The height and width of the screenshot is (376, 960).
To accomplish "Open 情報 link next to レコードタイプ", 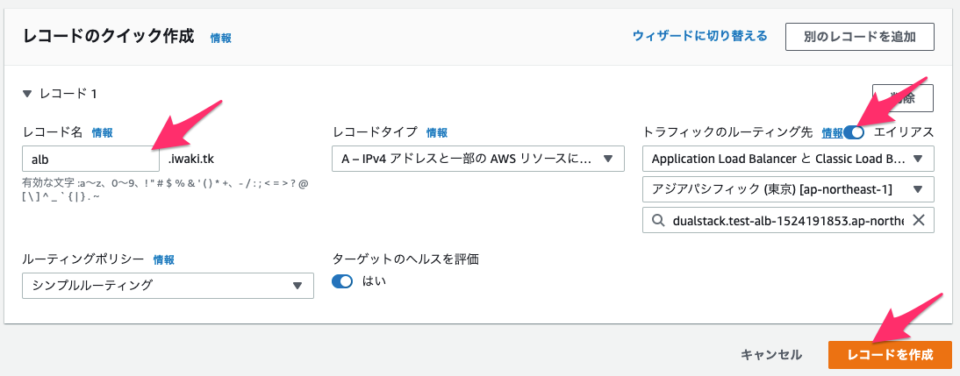I will tap(437, 132).
